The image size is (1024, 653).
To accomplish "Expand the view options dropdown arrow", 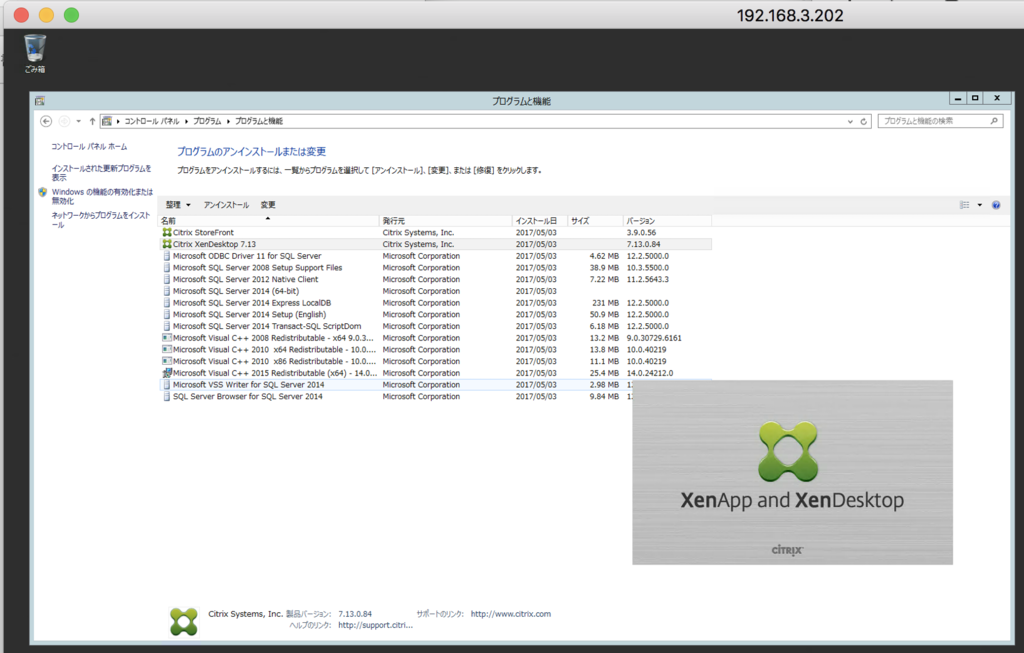I will point(980,205).
